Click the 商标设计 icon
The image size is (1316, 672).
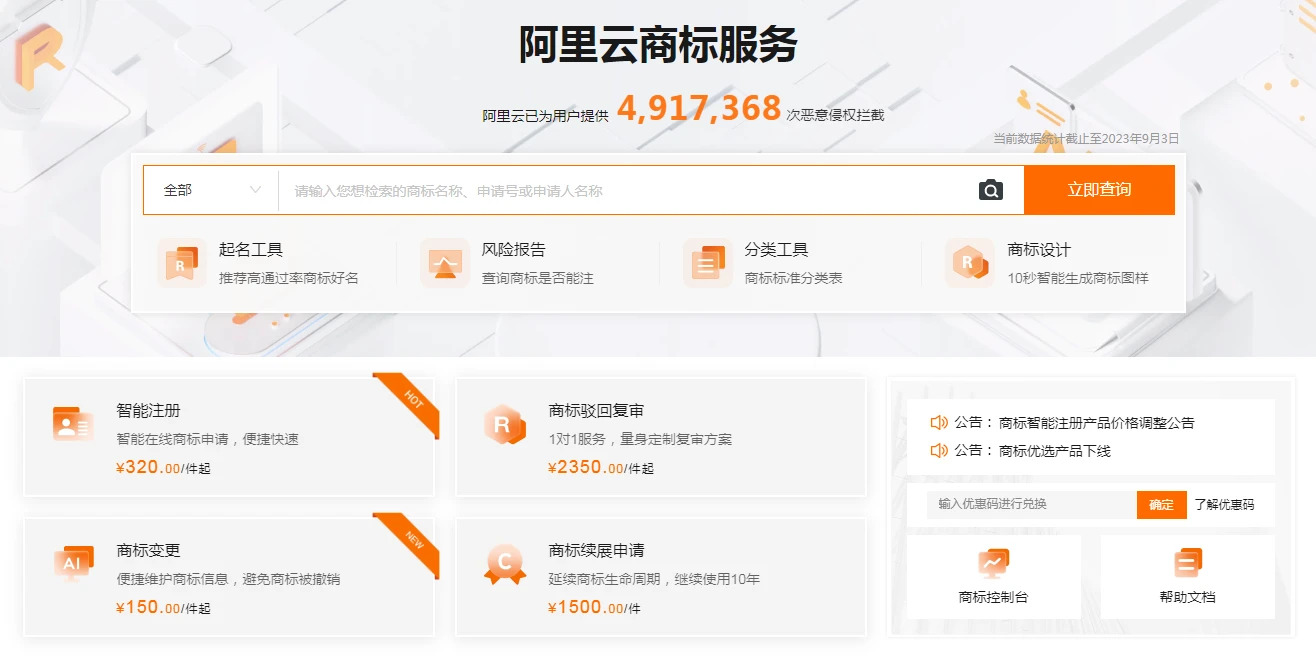(x=970, y=263)
